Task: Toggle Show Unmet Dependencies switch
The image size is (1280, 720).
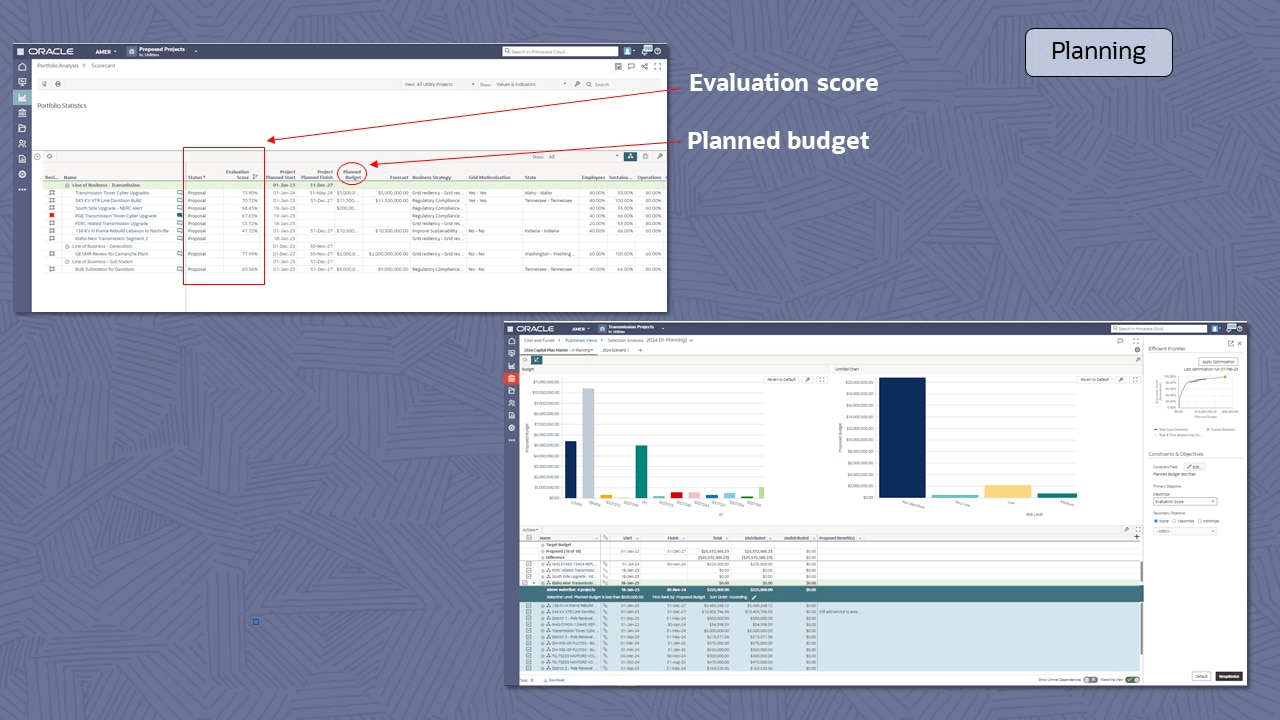Action: pyautogui.click(x=1089, y=679)
